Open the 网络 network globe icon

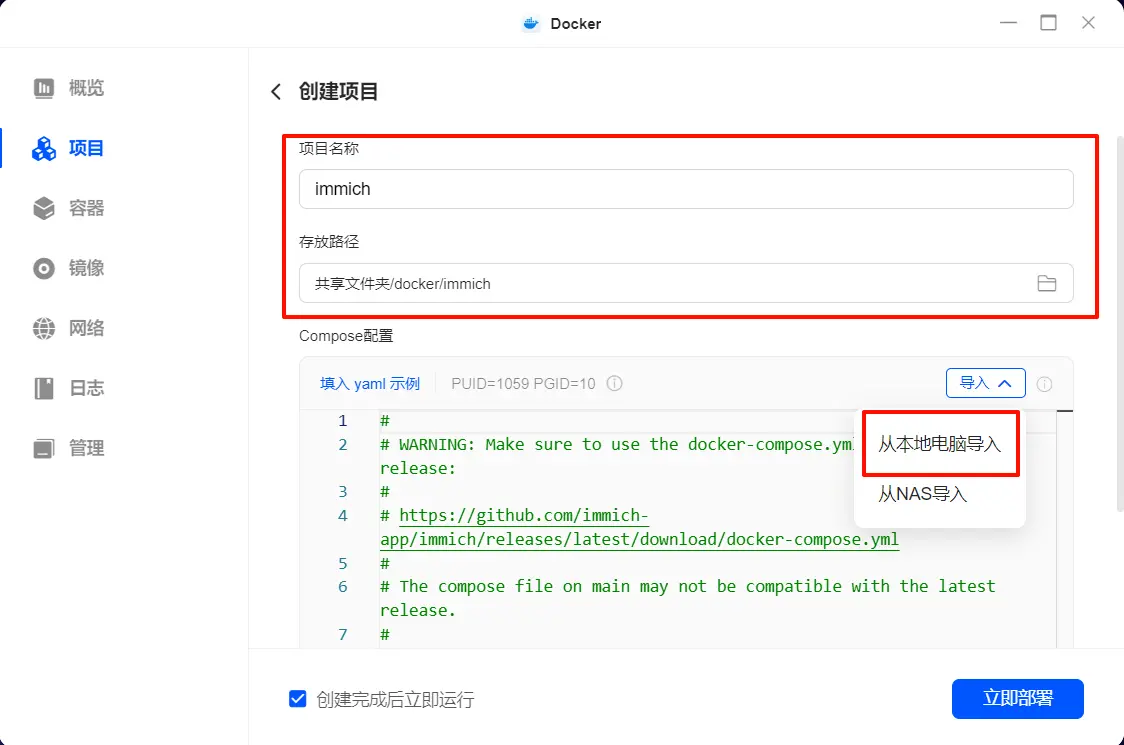(x=44, y=328)
